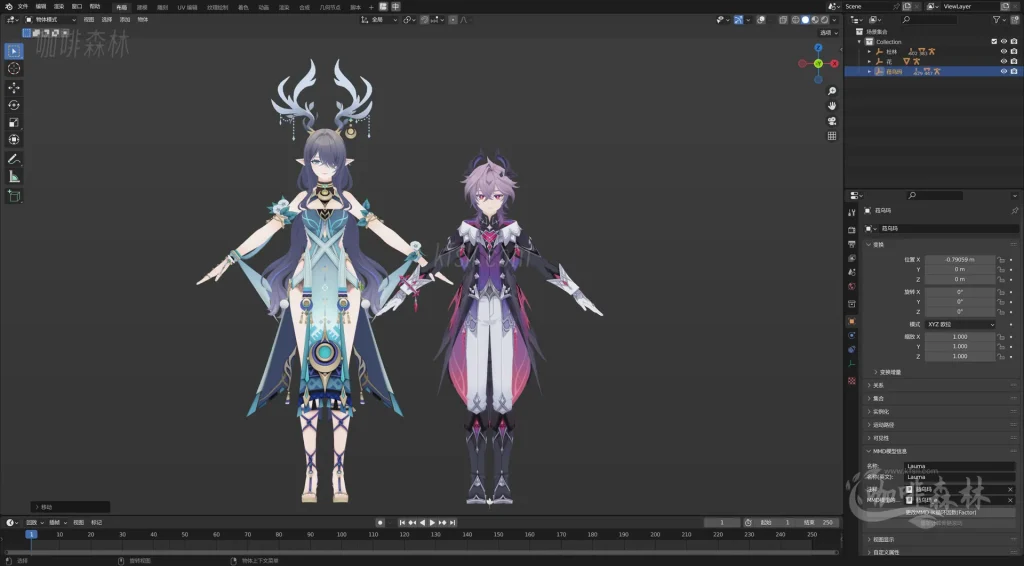Open the 文件 File menu
This screenshot has height=566, width=1024.
(x=23, y=7)
